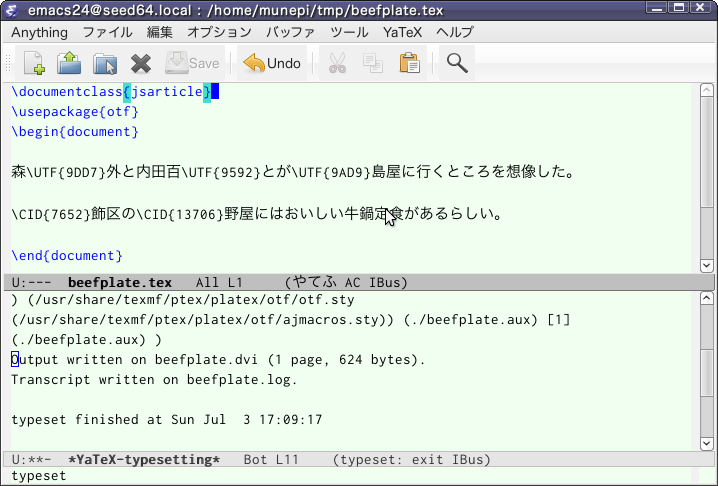Viewport: 718px width, 486px height.
Task: Open the directory browser (dired) folder icon
Action: (x=105, y=63)
